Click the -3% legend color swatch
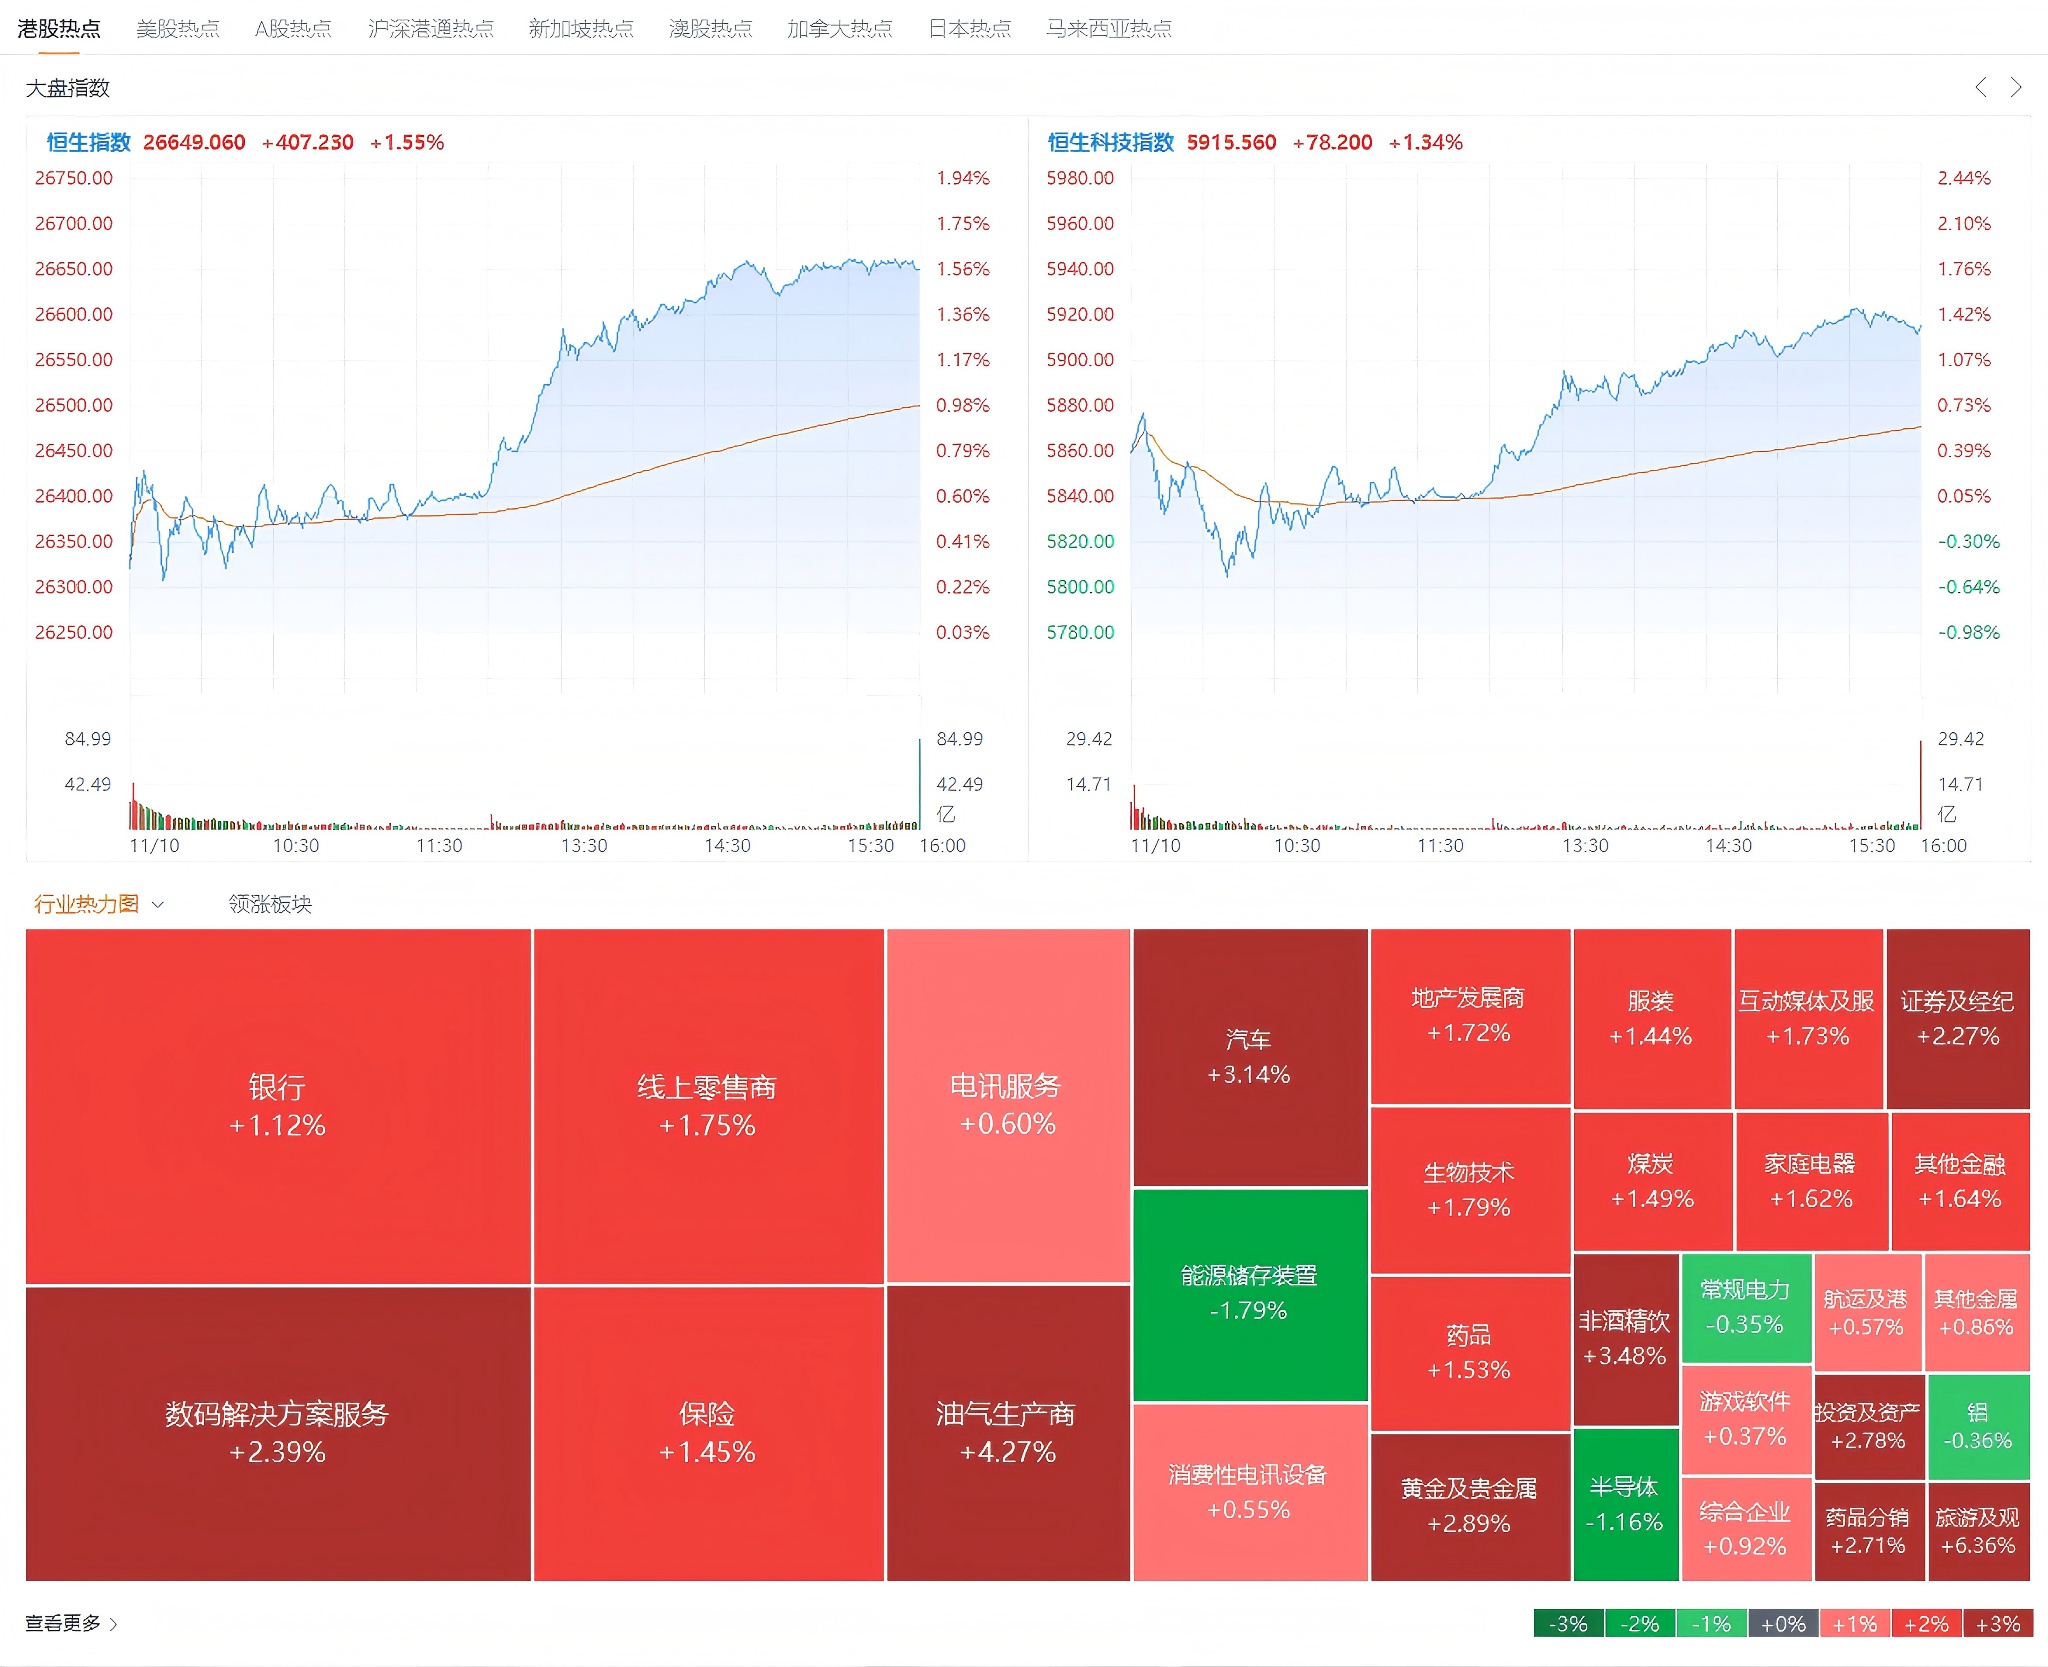 (1568, 1623)
